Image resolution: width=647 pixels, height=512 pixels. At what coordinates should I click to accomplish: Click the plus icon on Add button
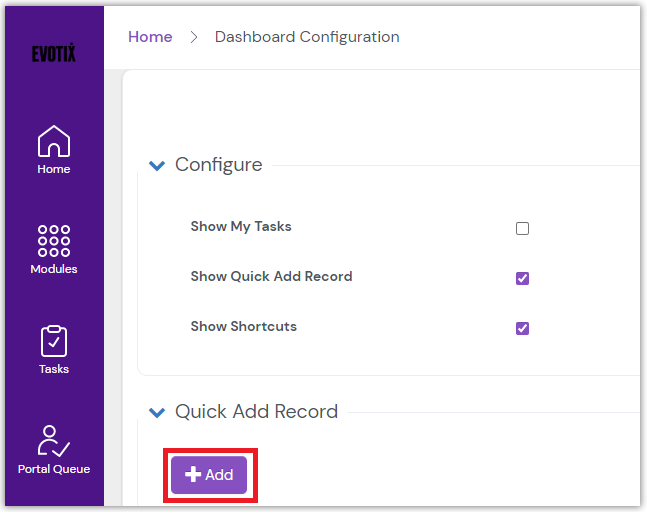pyautogui.click(x=194, y=475)
